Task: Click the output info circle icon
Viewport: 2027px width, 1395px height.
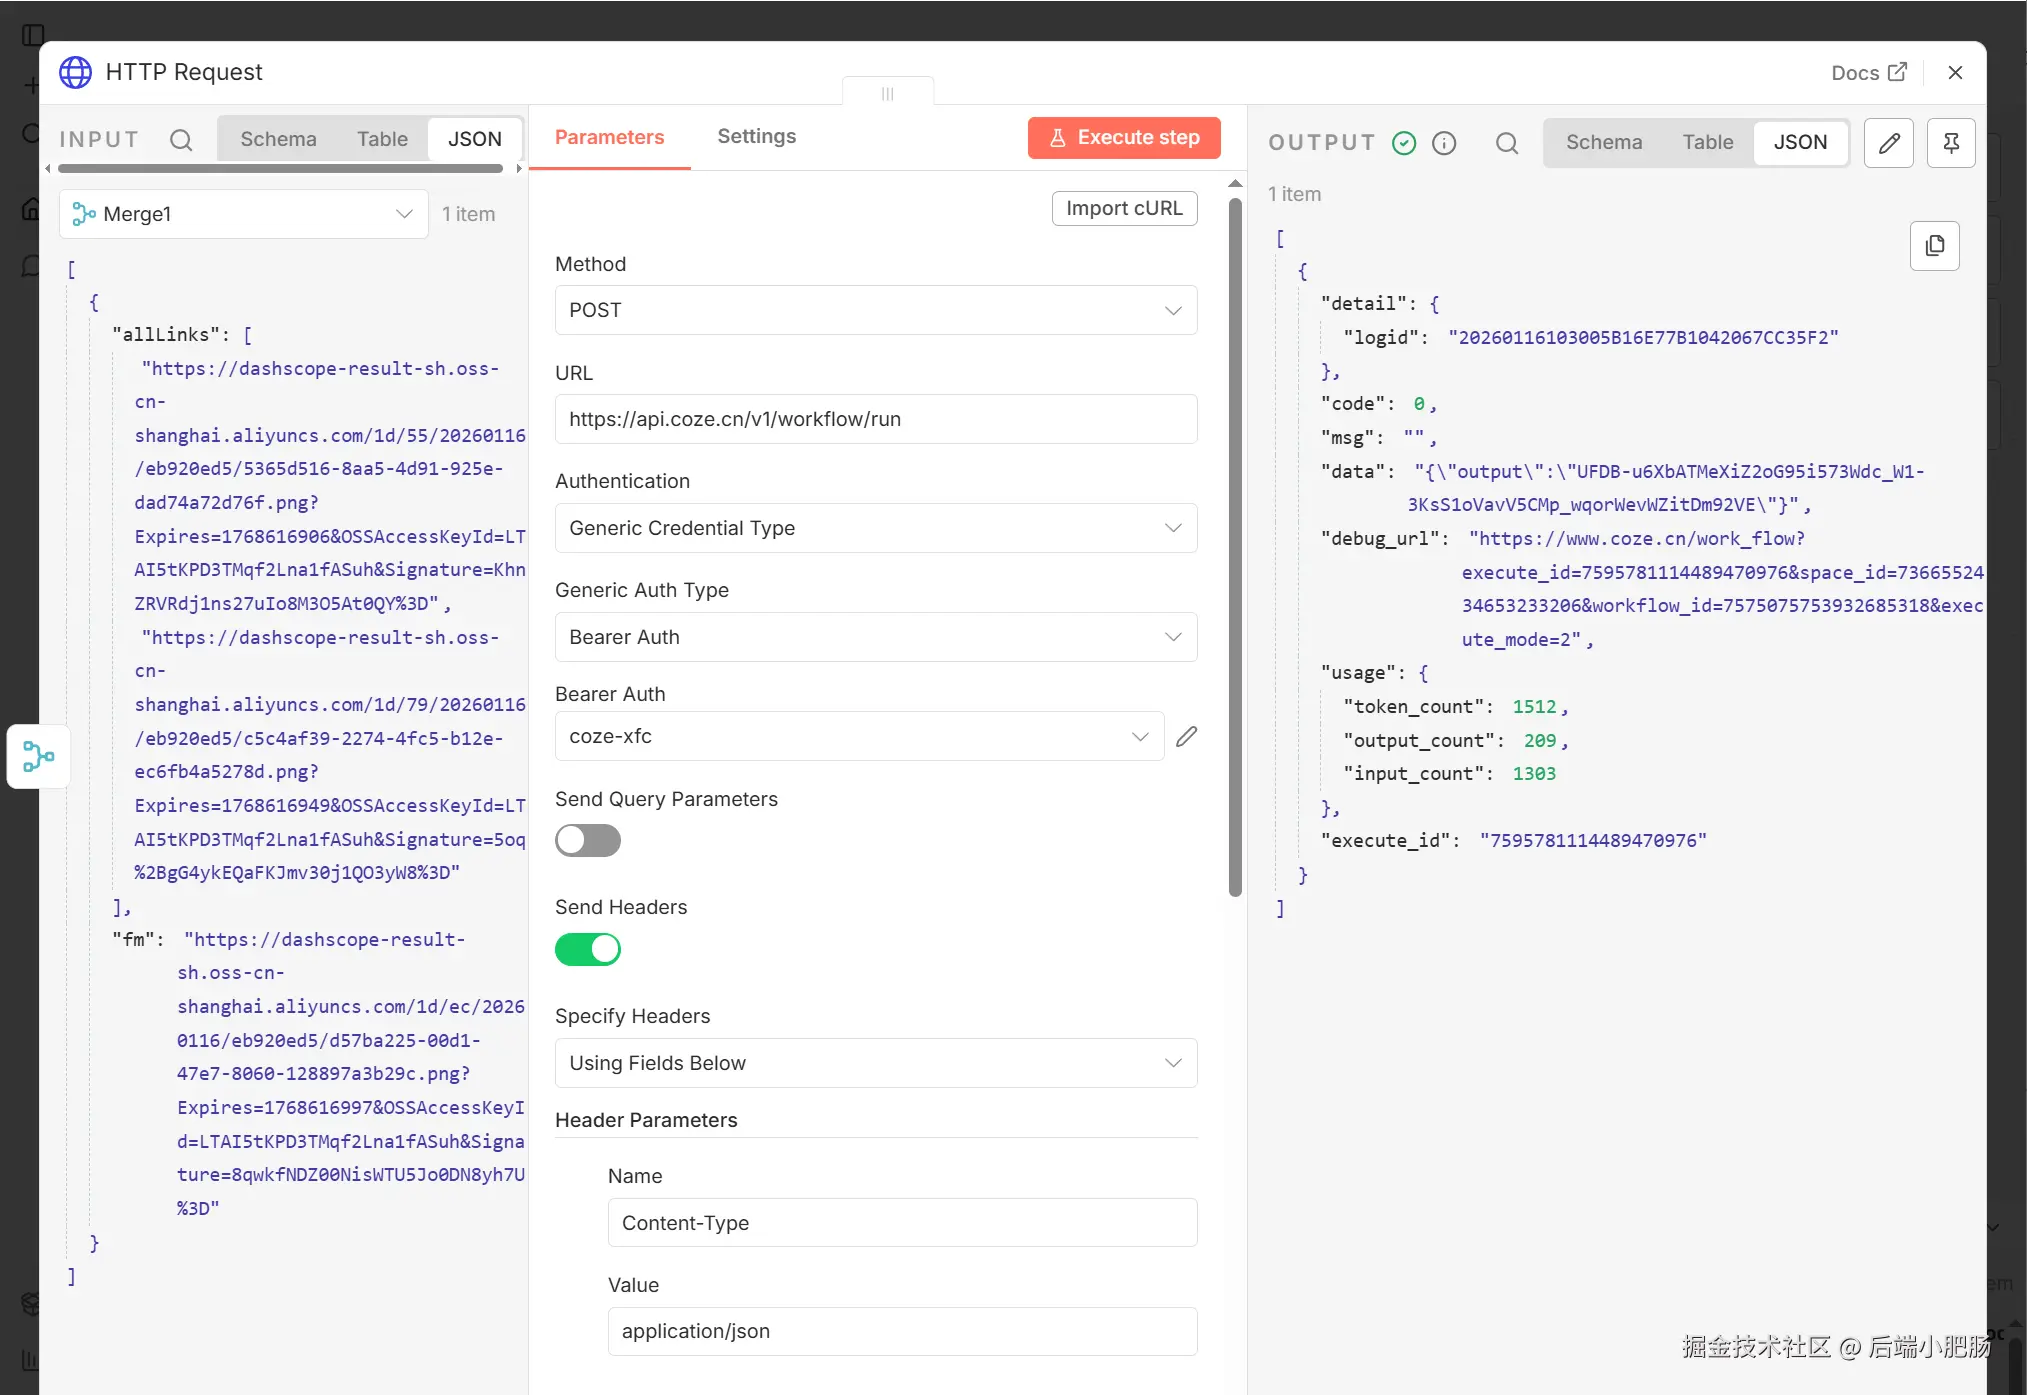Action: [x=1444, y=143]
